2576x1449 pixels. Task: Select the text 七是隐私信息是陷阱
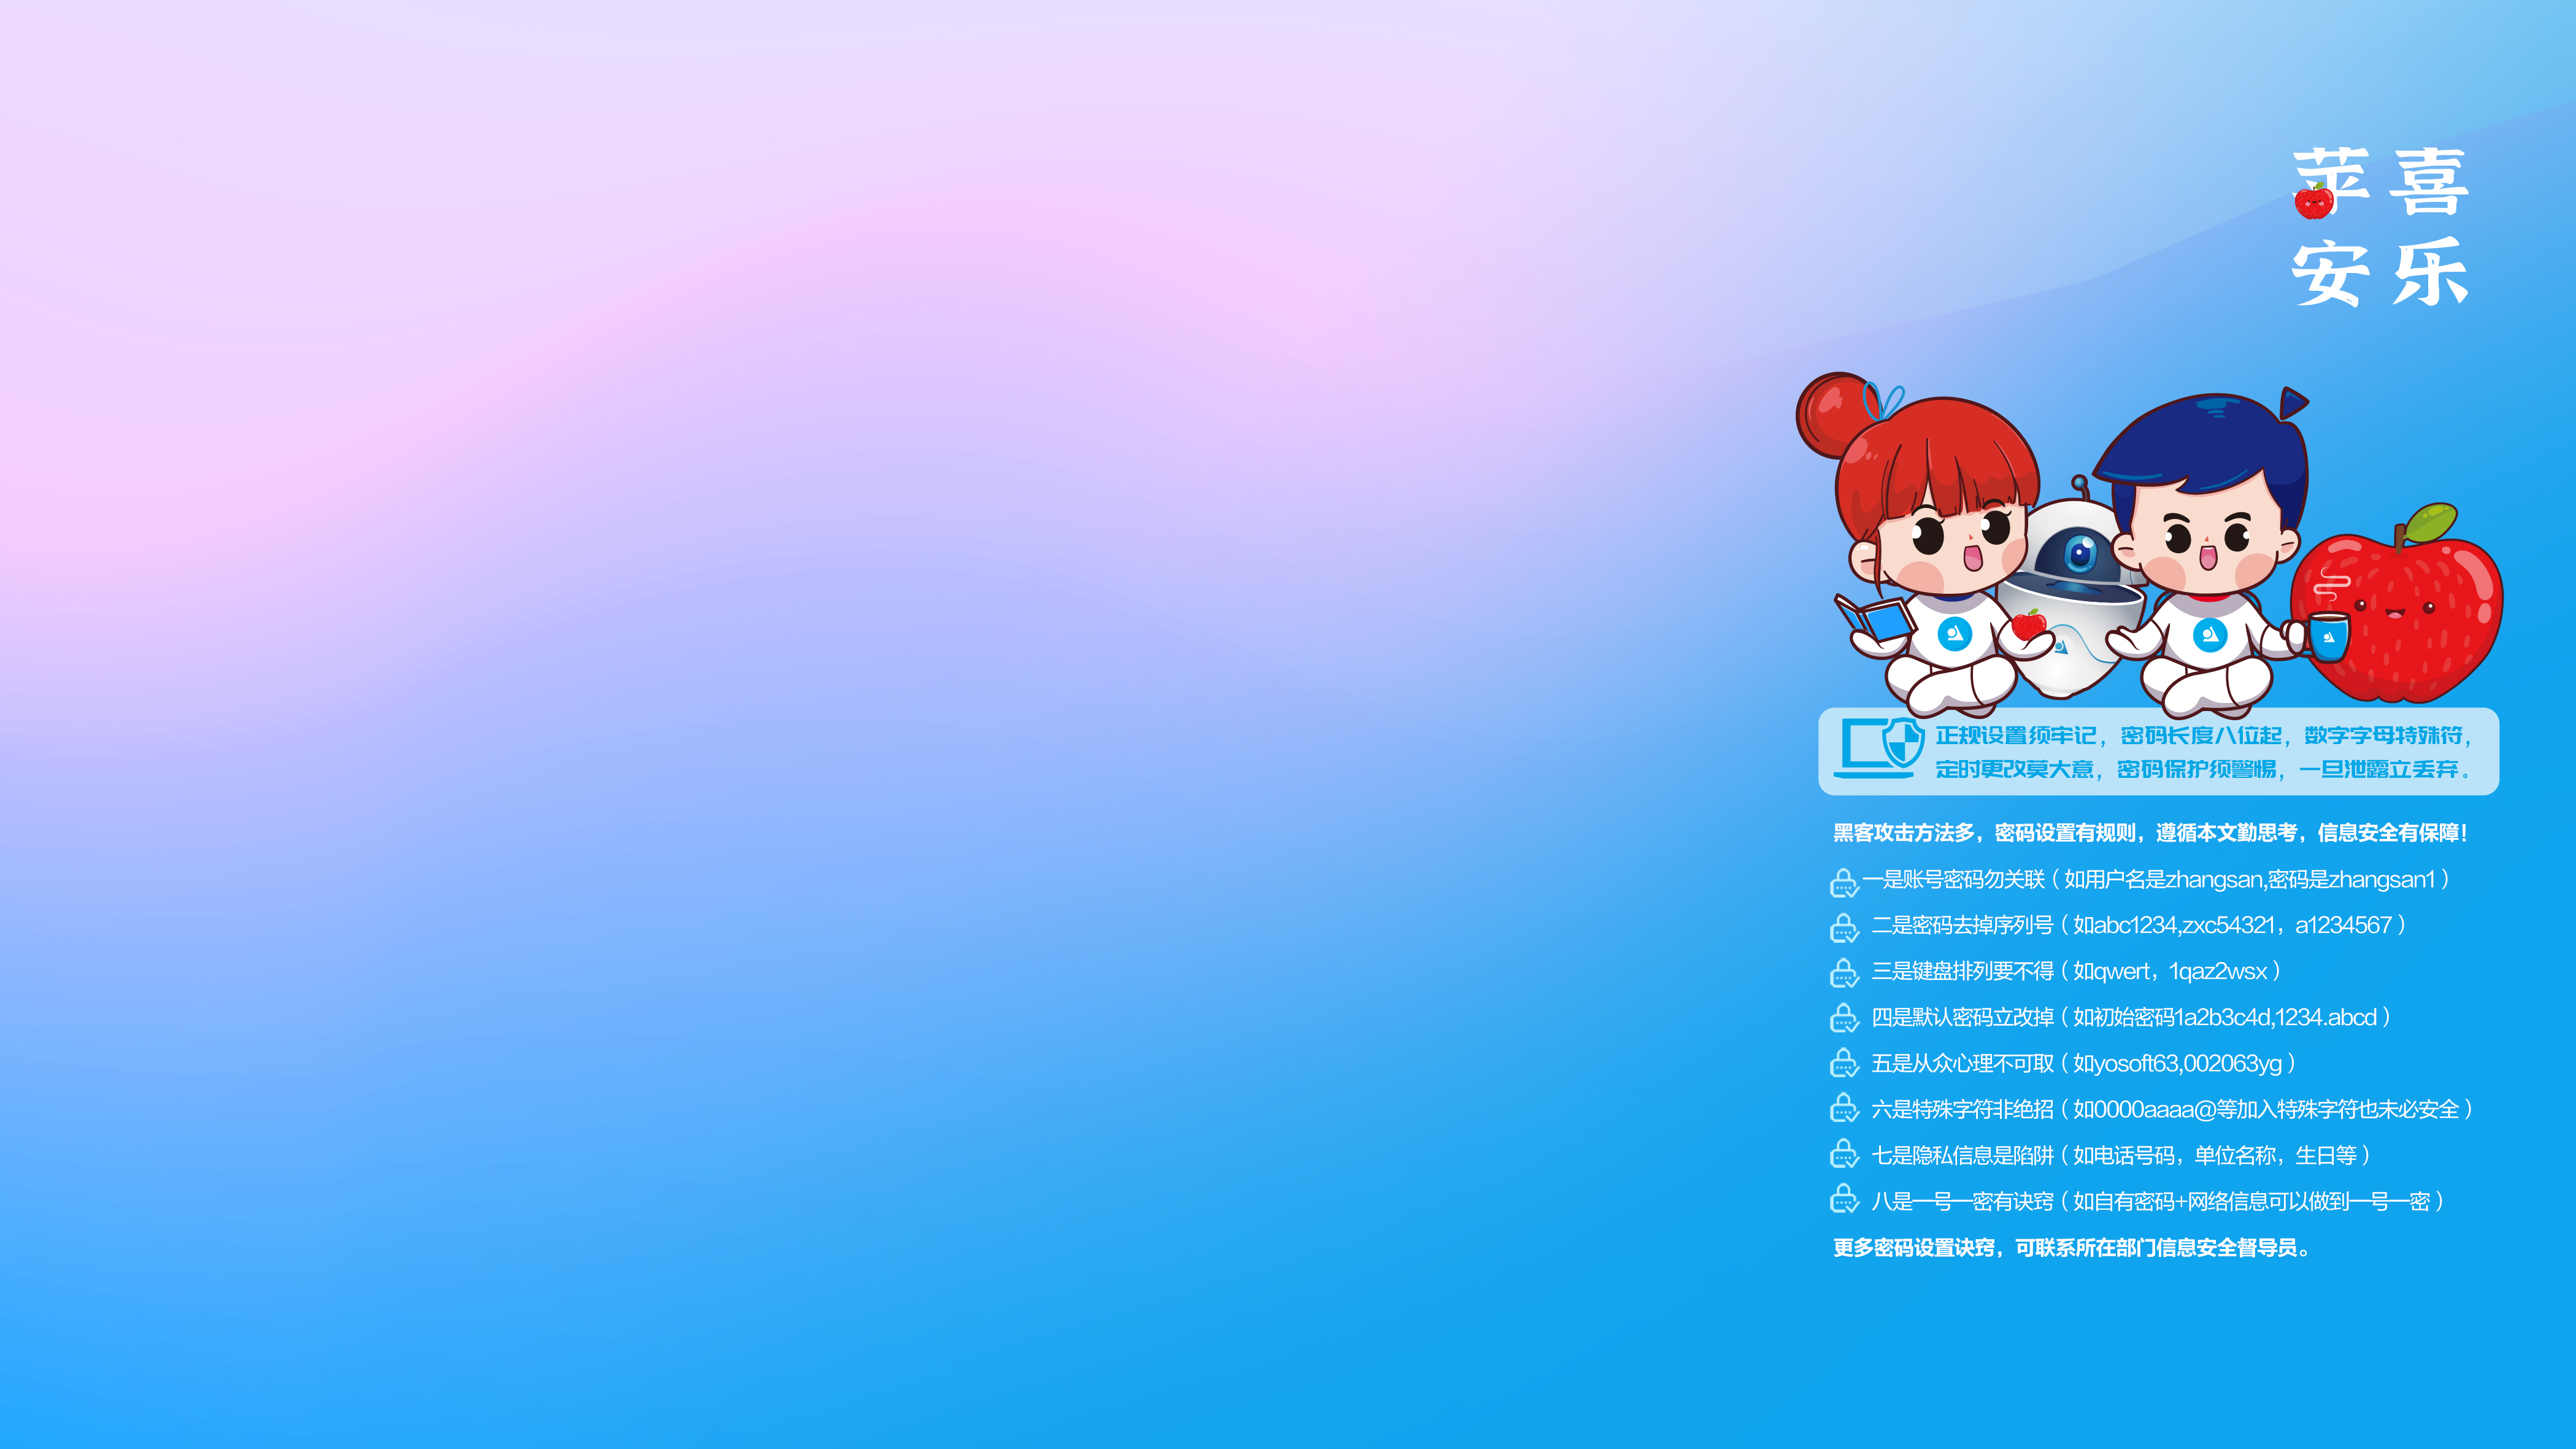pyautogui.click(x=1962, y=1155)
